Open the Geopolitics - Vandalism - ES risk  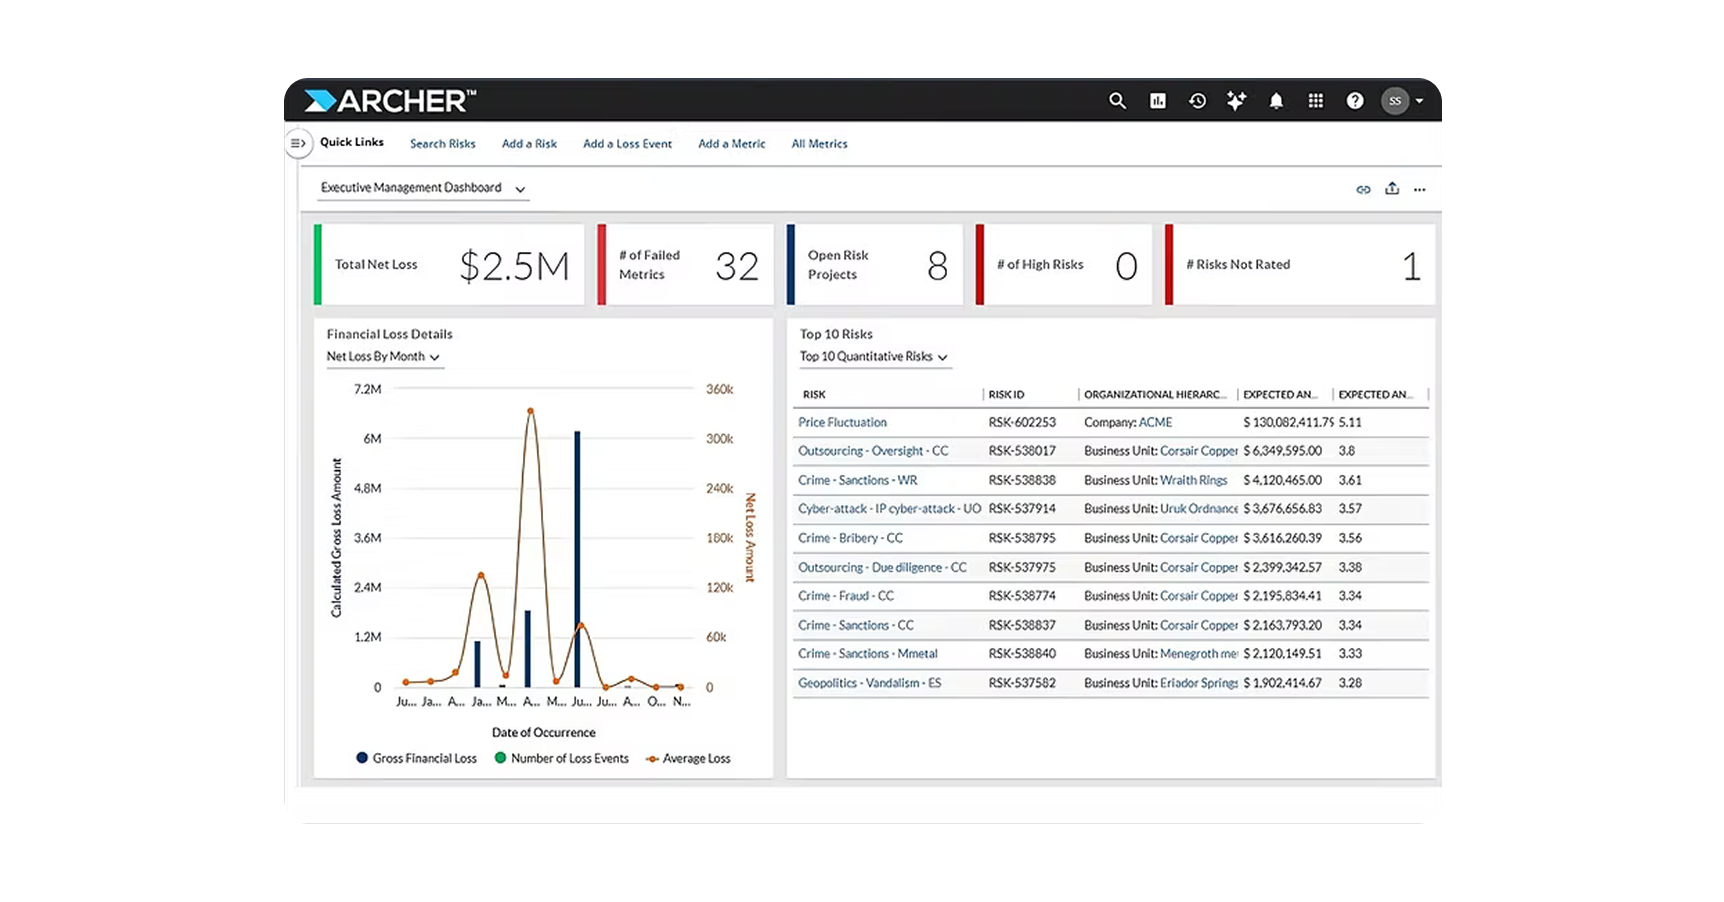tap(869, 684)
